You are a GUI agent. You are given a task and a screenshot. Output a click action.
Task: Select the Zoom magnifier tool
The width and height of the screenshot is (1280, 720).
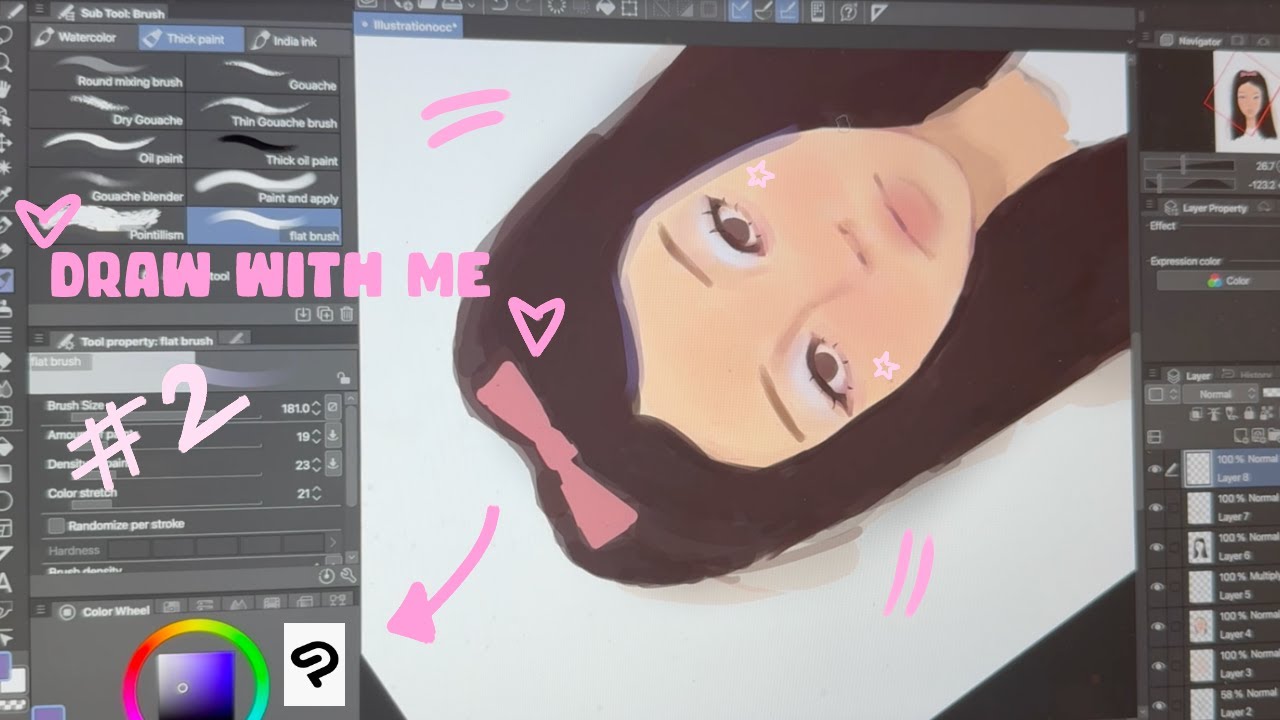point(5,62)
